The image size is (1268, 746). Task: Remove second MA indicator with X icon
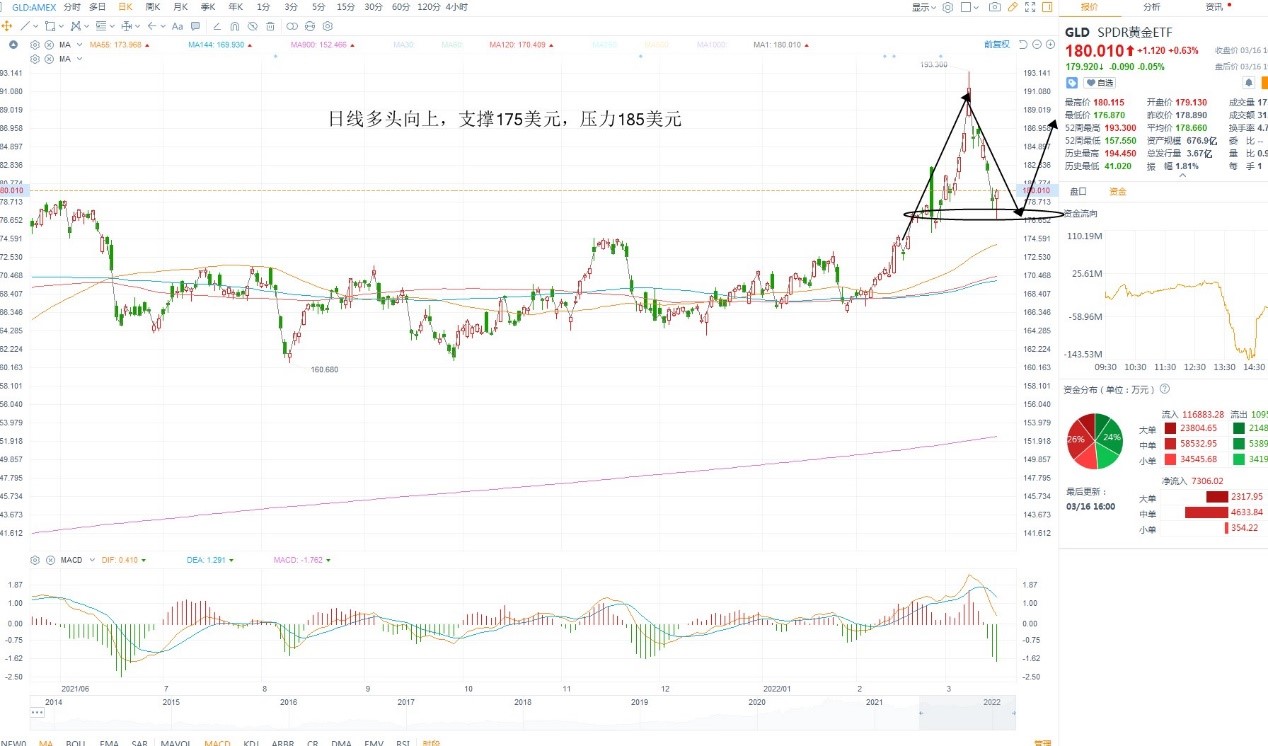(x=49, y=59)
